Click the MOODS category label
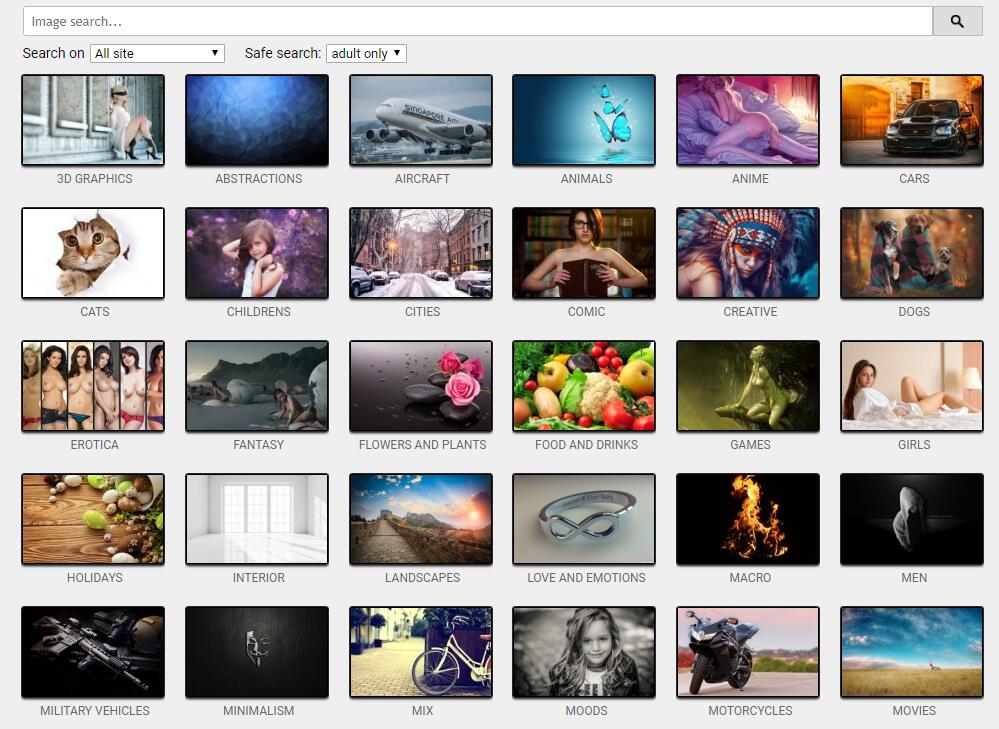 [x=586, y=711]
